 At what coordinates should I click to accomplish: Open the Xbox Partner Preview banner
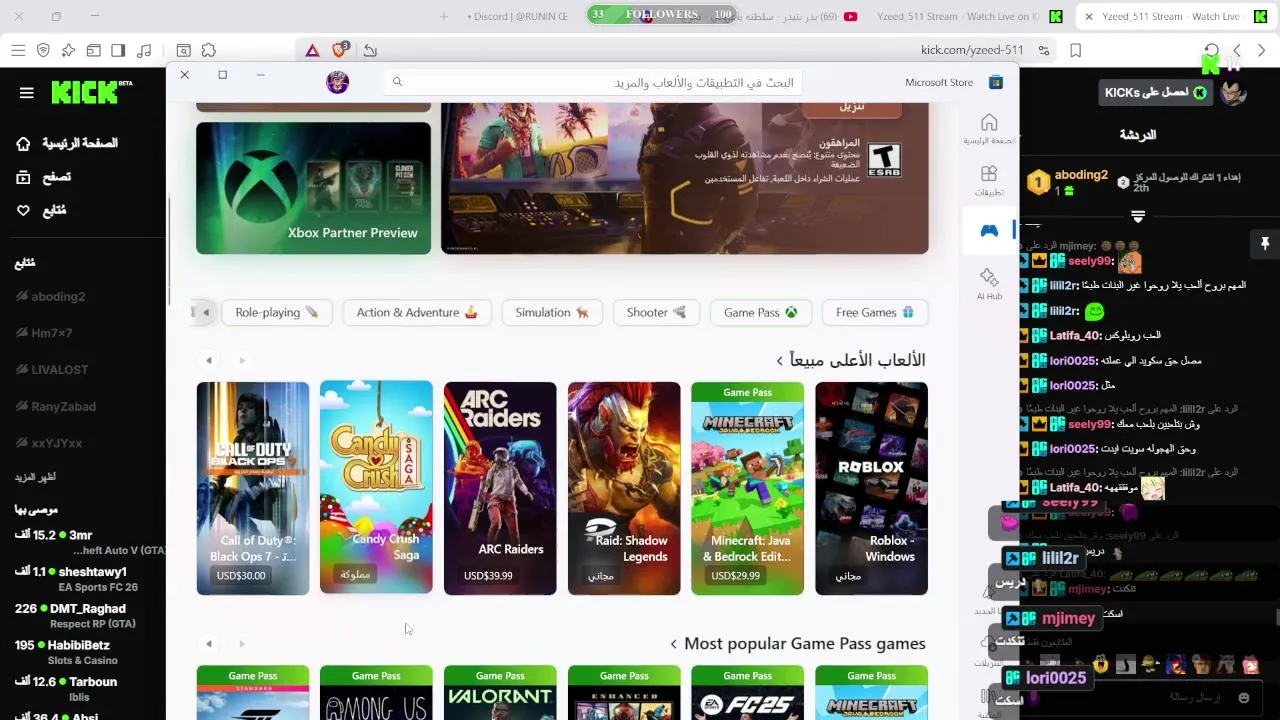point(313,188)
